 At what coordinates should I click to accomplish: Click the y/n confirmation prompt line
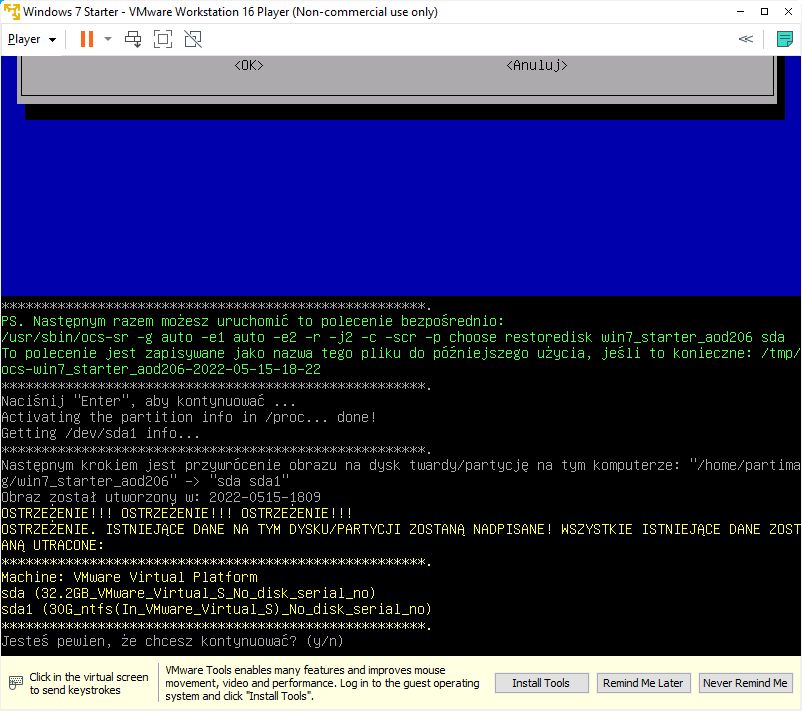pyautogui.click(x=172, y=641)
